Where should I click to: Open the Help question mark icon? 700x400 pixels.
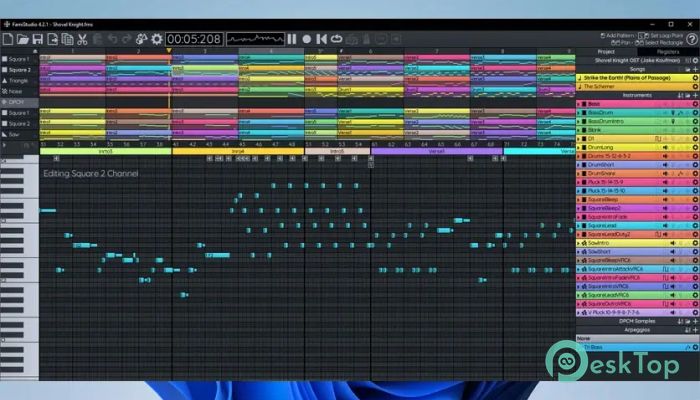click(692, 39)
